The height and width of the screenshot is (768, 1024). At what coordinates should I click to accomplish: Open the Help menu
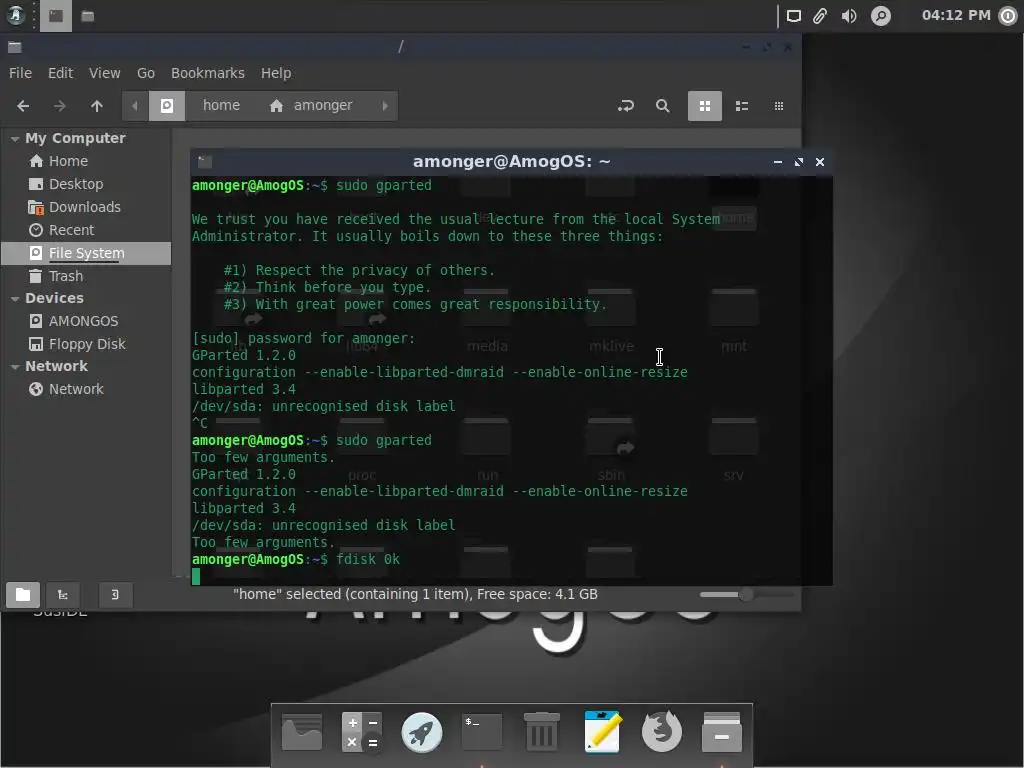coord(276,73)
